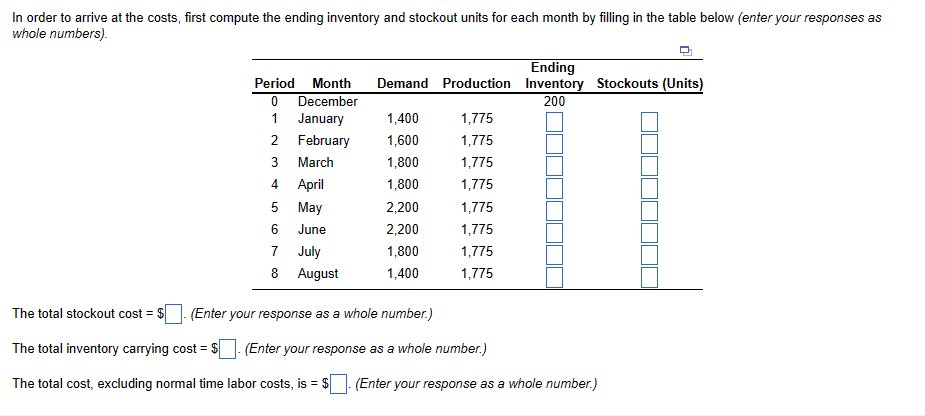This screenshot has height=416, width=925.
Task: Select January Stockouts input box
Action: click(x=650, y=122)
